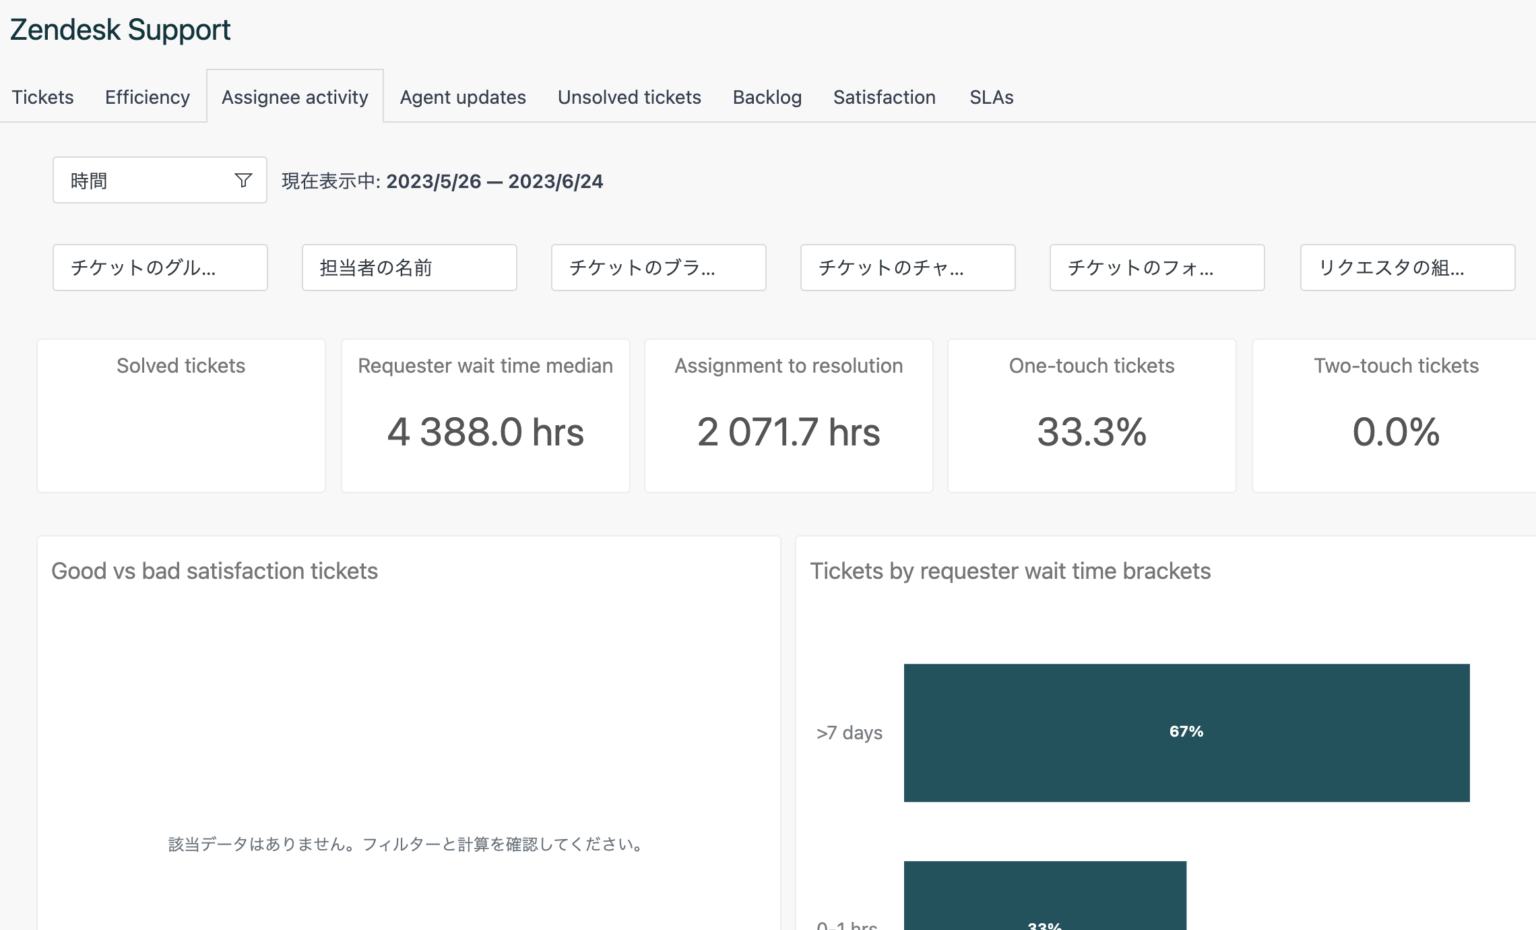The image size is (1536, 930).
Task: Open the 担当者の名前 filter
Action: [x=408, y=267]
